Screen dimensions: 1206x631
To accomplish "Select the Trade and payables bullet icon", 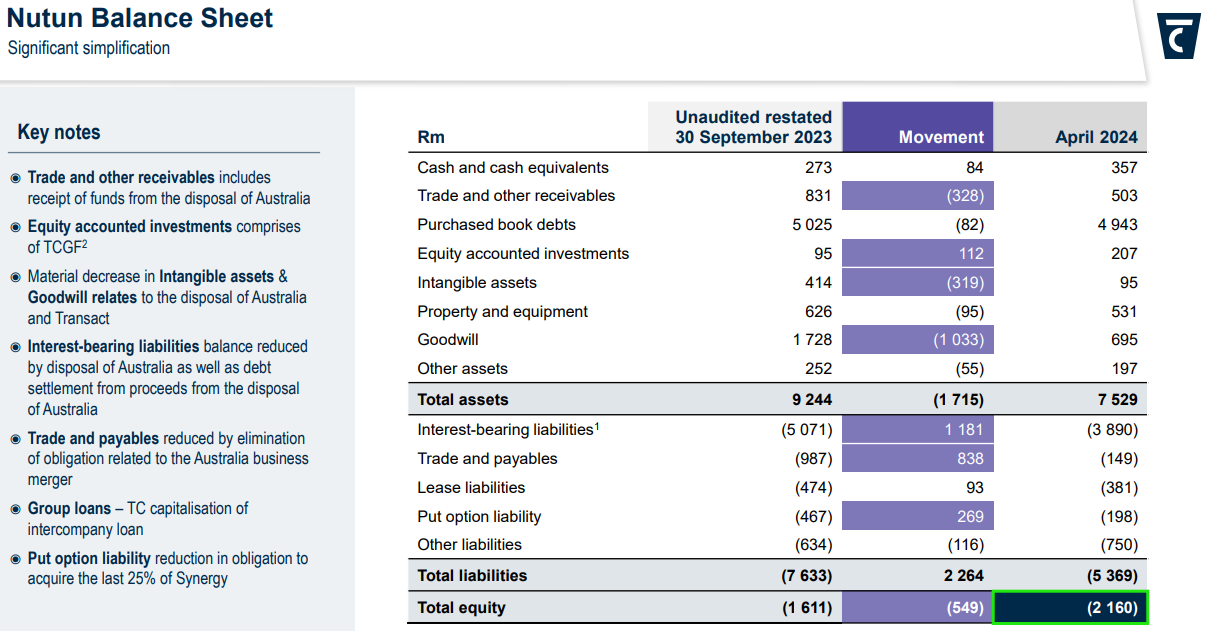I will tap(14, 438).
